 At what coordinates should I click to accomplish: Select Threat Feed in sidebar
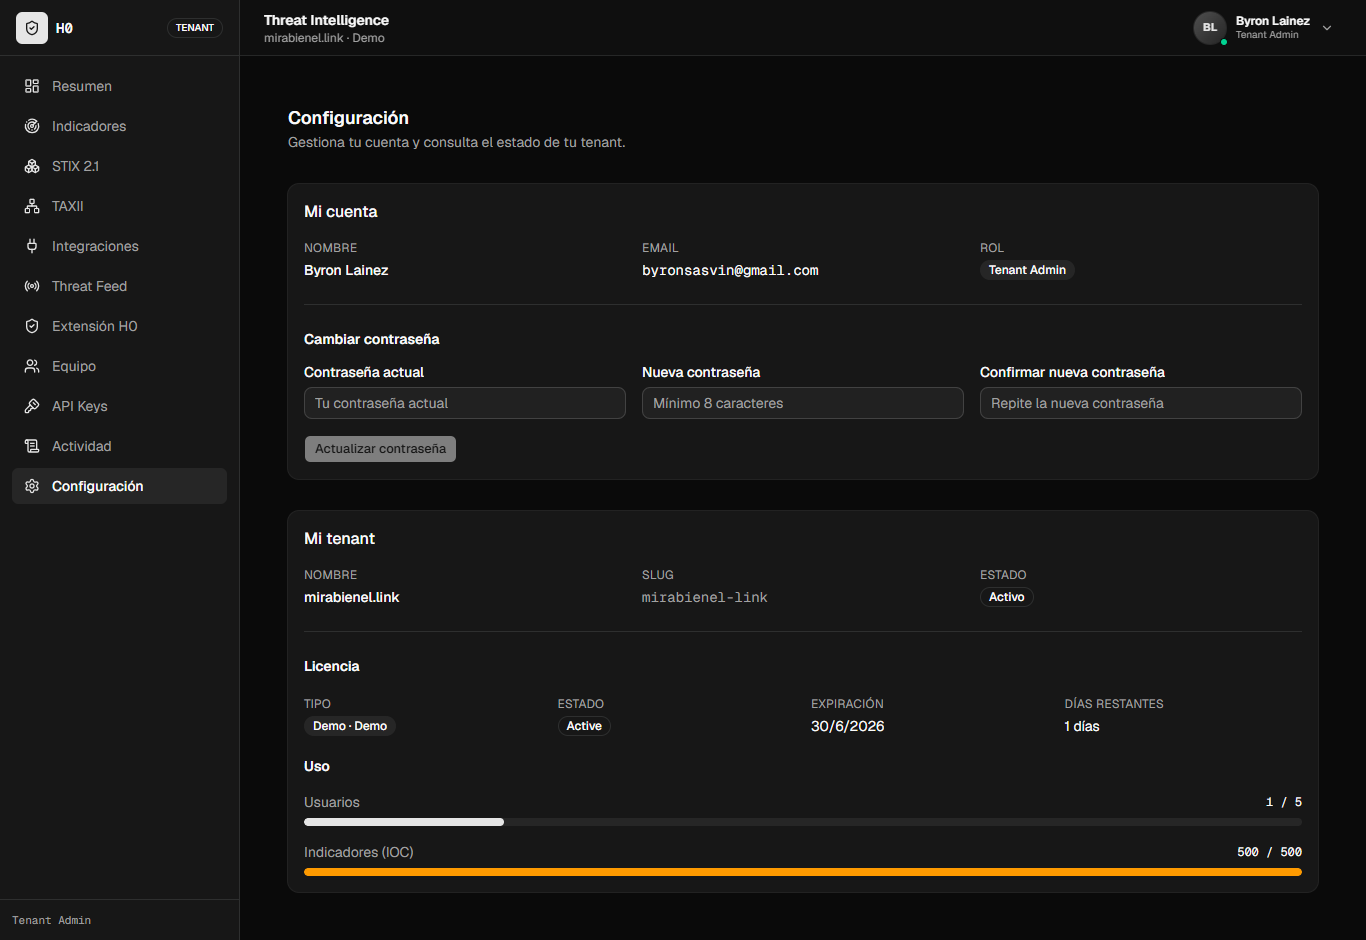[119, 286]
